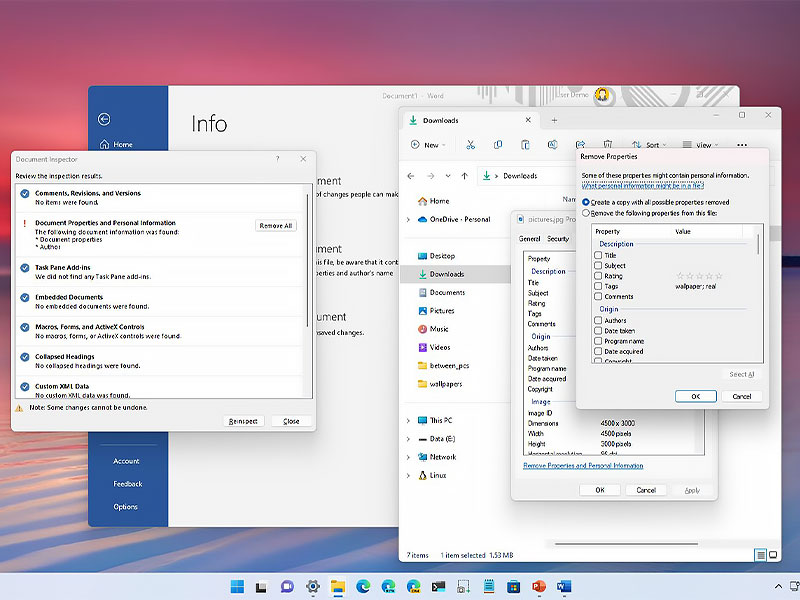The height and width of the screenshot is (600, 800).
Task: Check the Subject property checkbox
Action: tap(598, 265)
